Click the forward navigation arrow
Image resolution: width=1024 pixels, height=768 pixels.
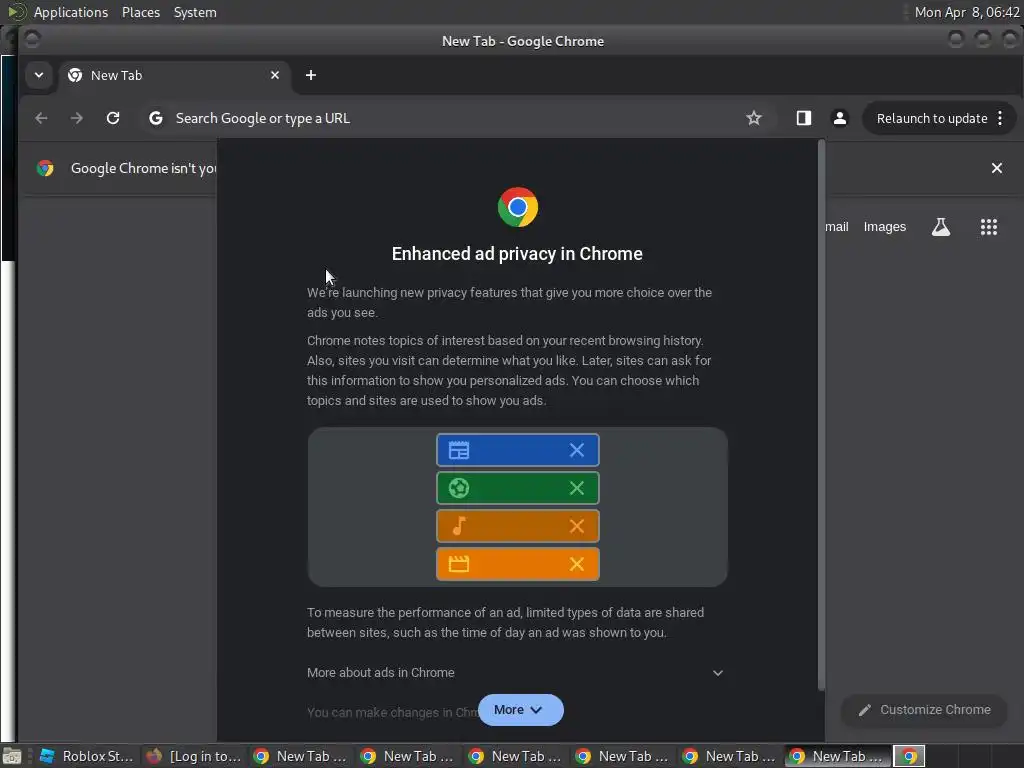(77, 118)
